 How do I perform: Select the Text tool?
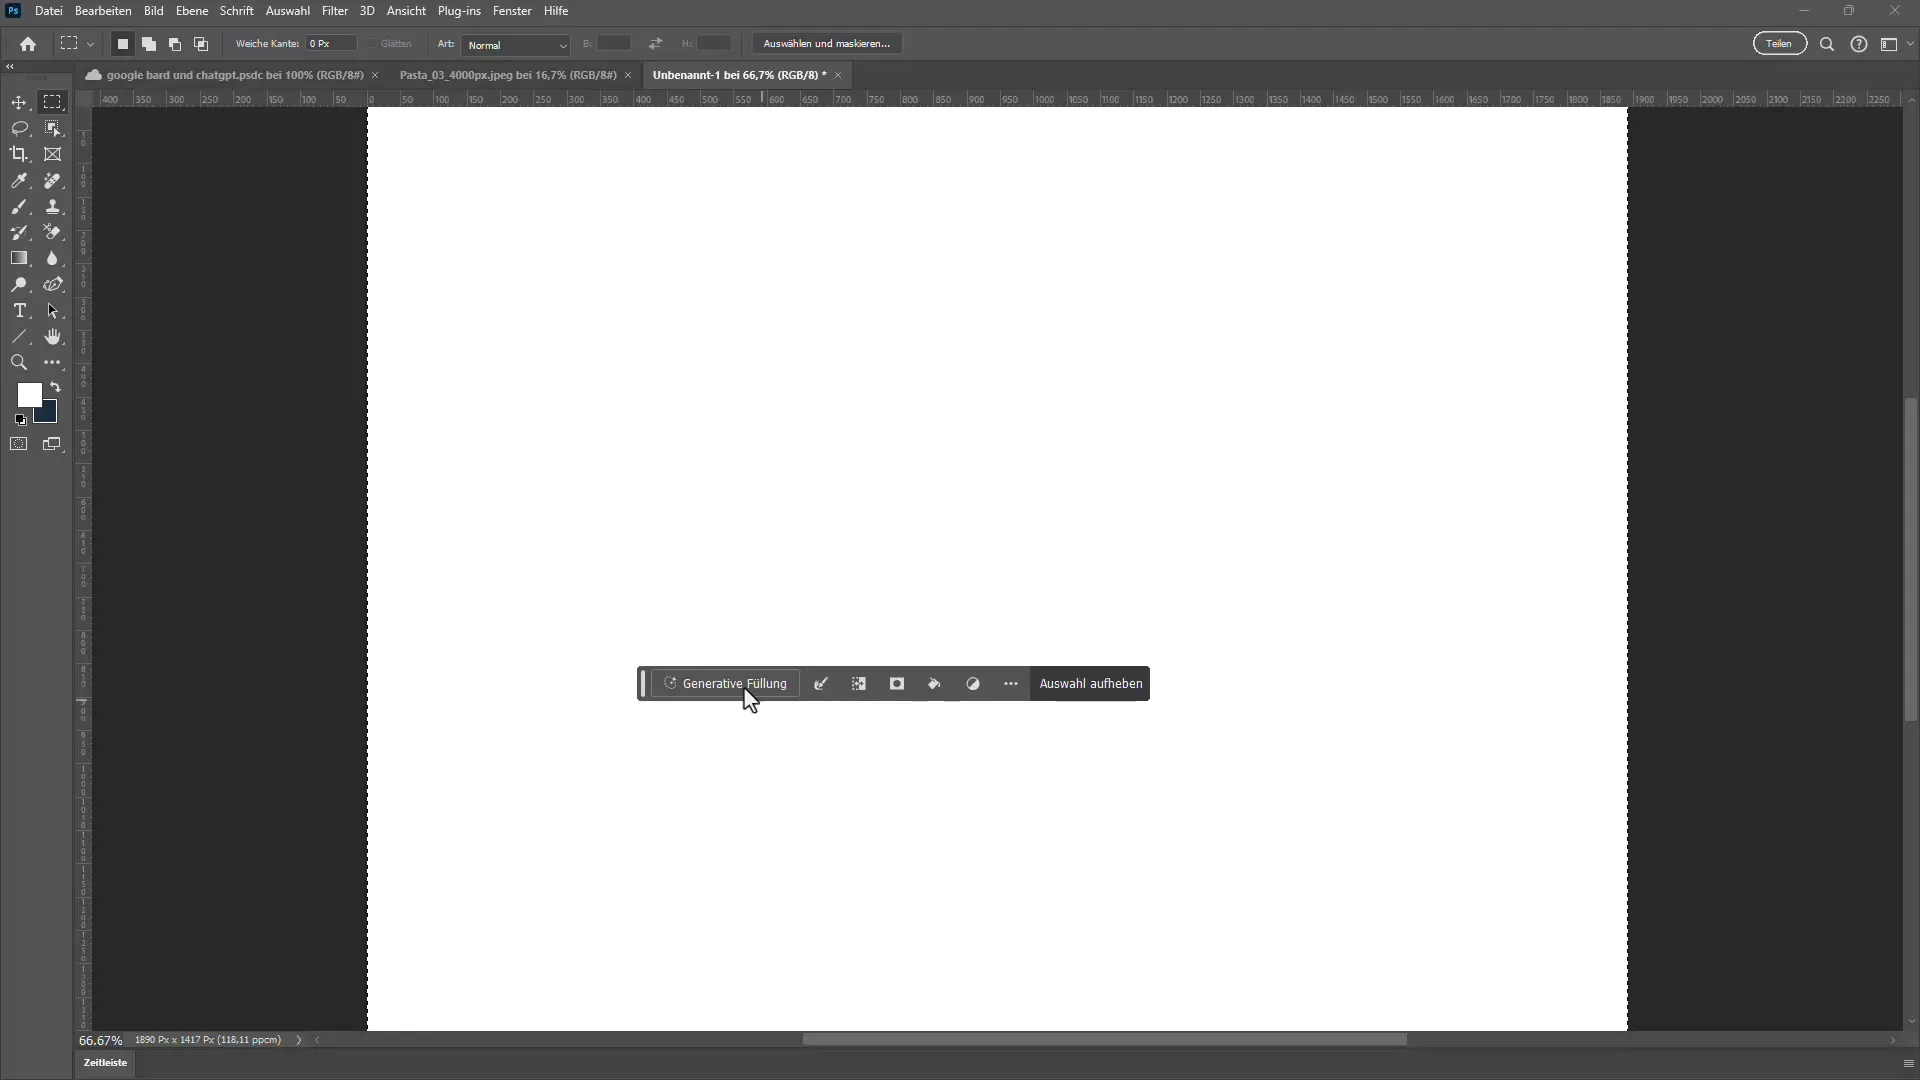20,311
